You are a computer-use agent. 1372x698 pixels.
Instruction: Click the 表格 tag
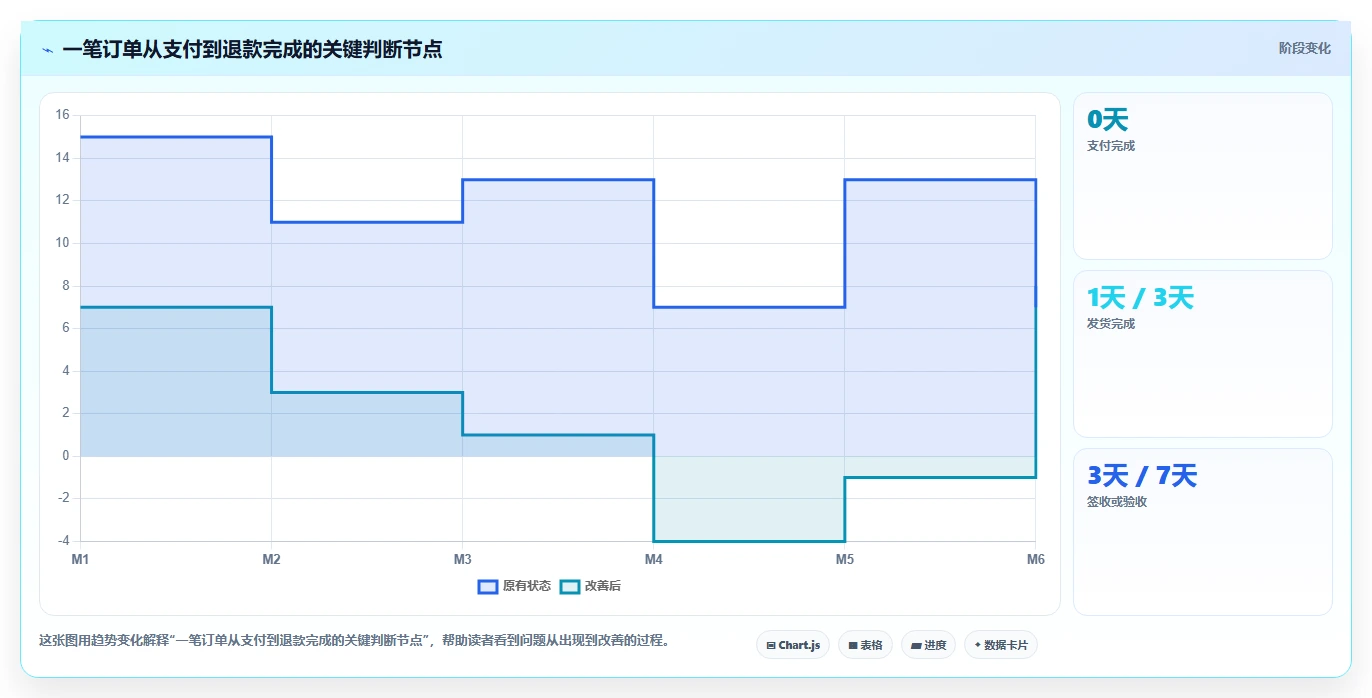click(x=865, y=645)
